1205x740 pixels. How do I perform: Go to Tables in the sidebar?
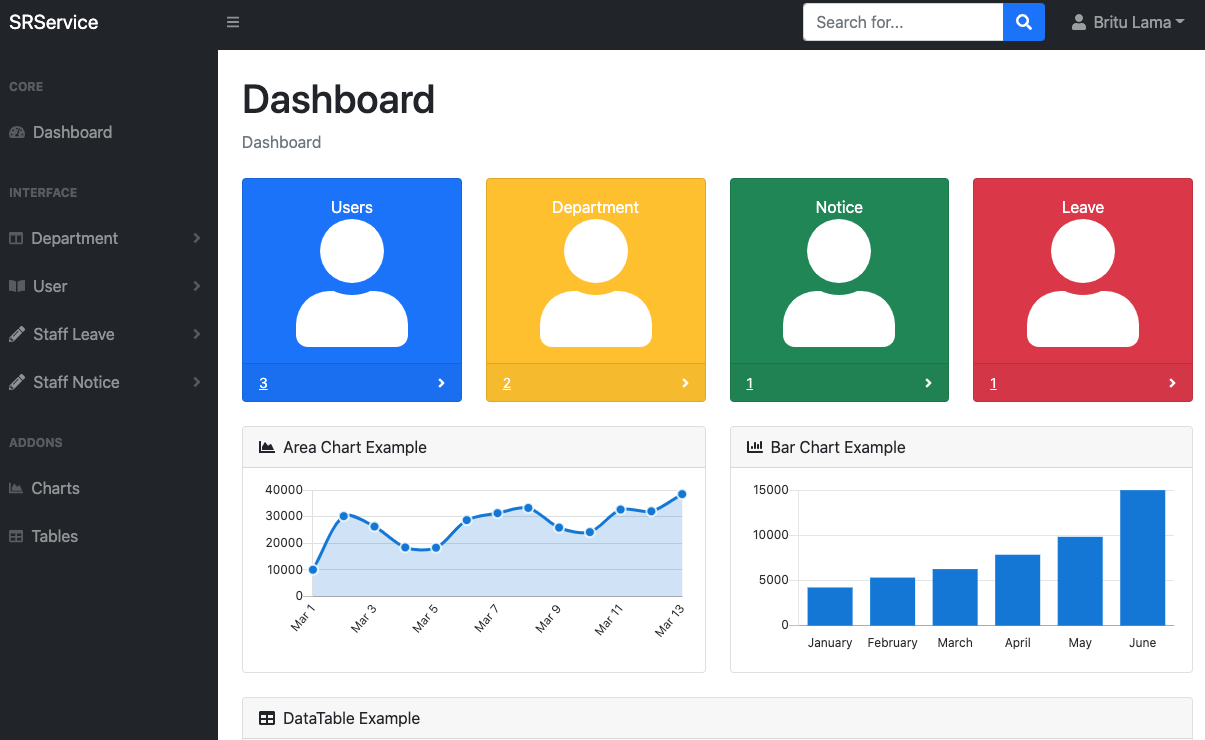tap(54, 536)
